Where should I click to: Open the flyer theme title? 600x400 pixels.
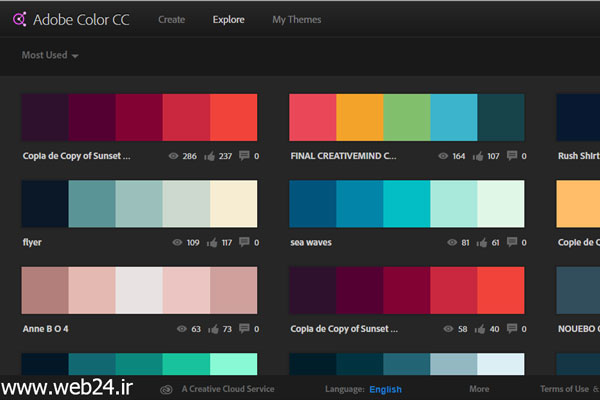32,242
